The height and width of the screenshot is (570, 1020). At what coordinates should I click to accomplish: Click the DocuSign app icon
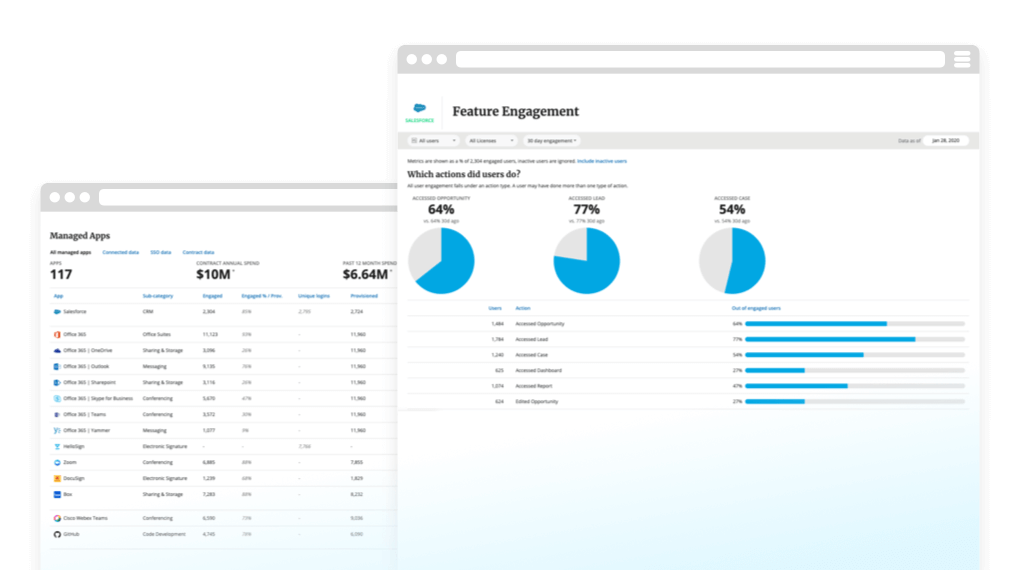[x=57, y=478]
